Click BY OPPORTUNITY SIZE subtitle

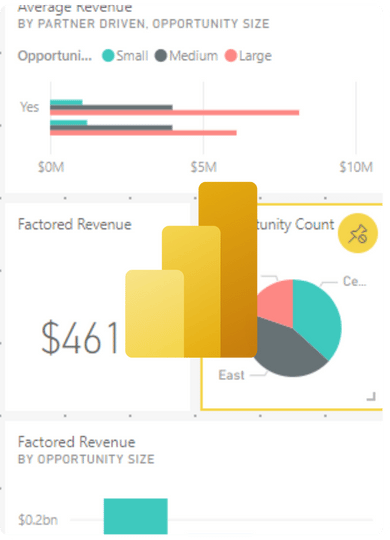[86, 459]
